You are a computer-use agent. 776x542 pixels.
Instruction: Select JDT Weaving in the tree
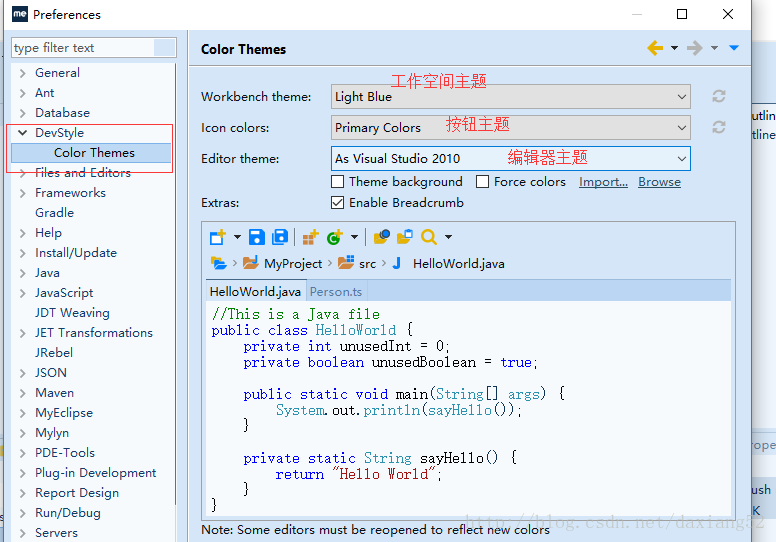[x=72, y=313]
